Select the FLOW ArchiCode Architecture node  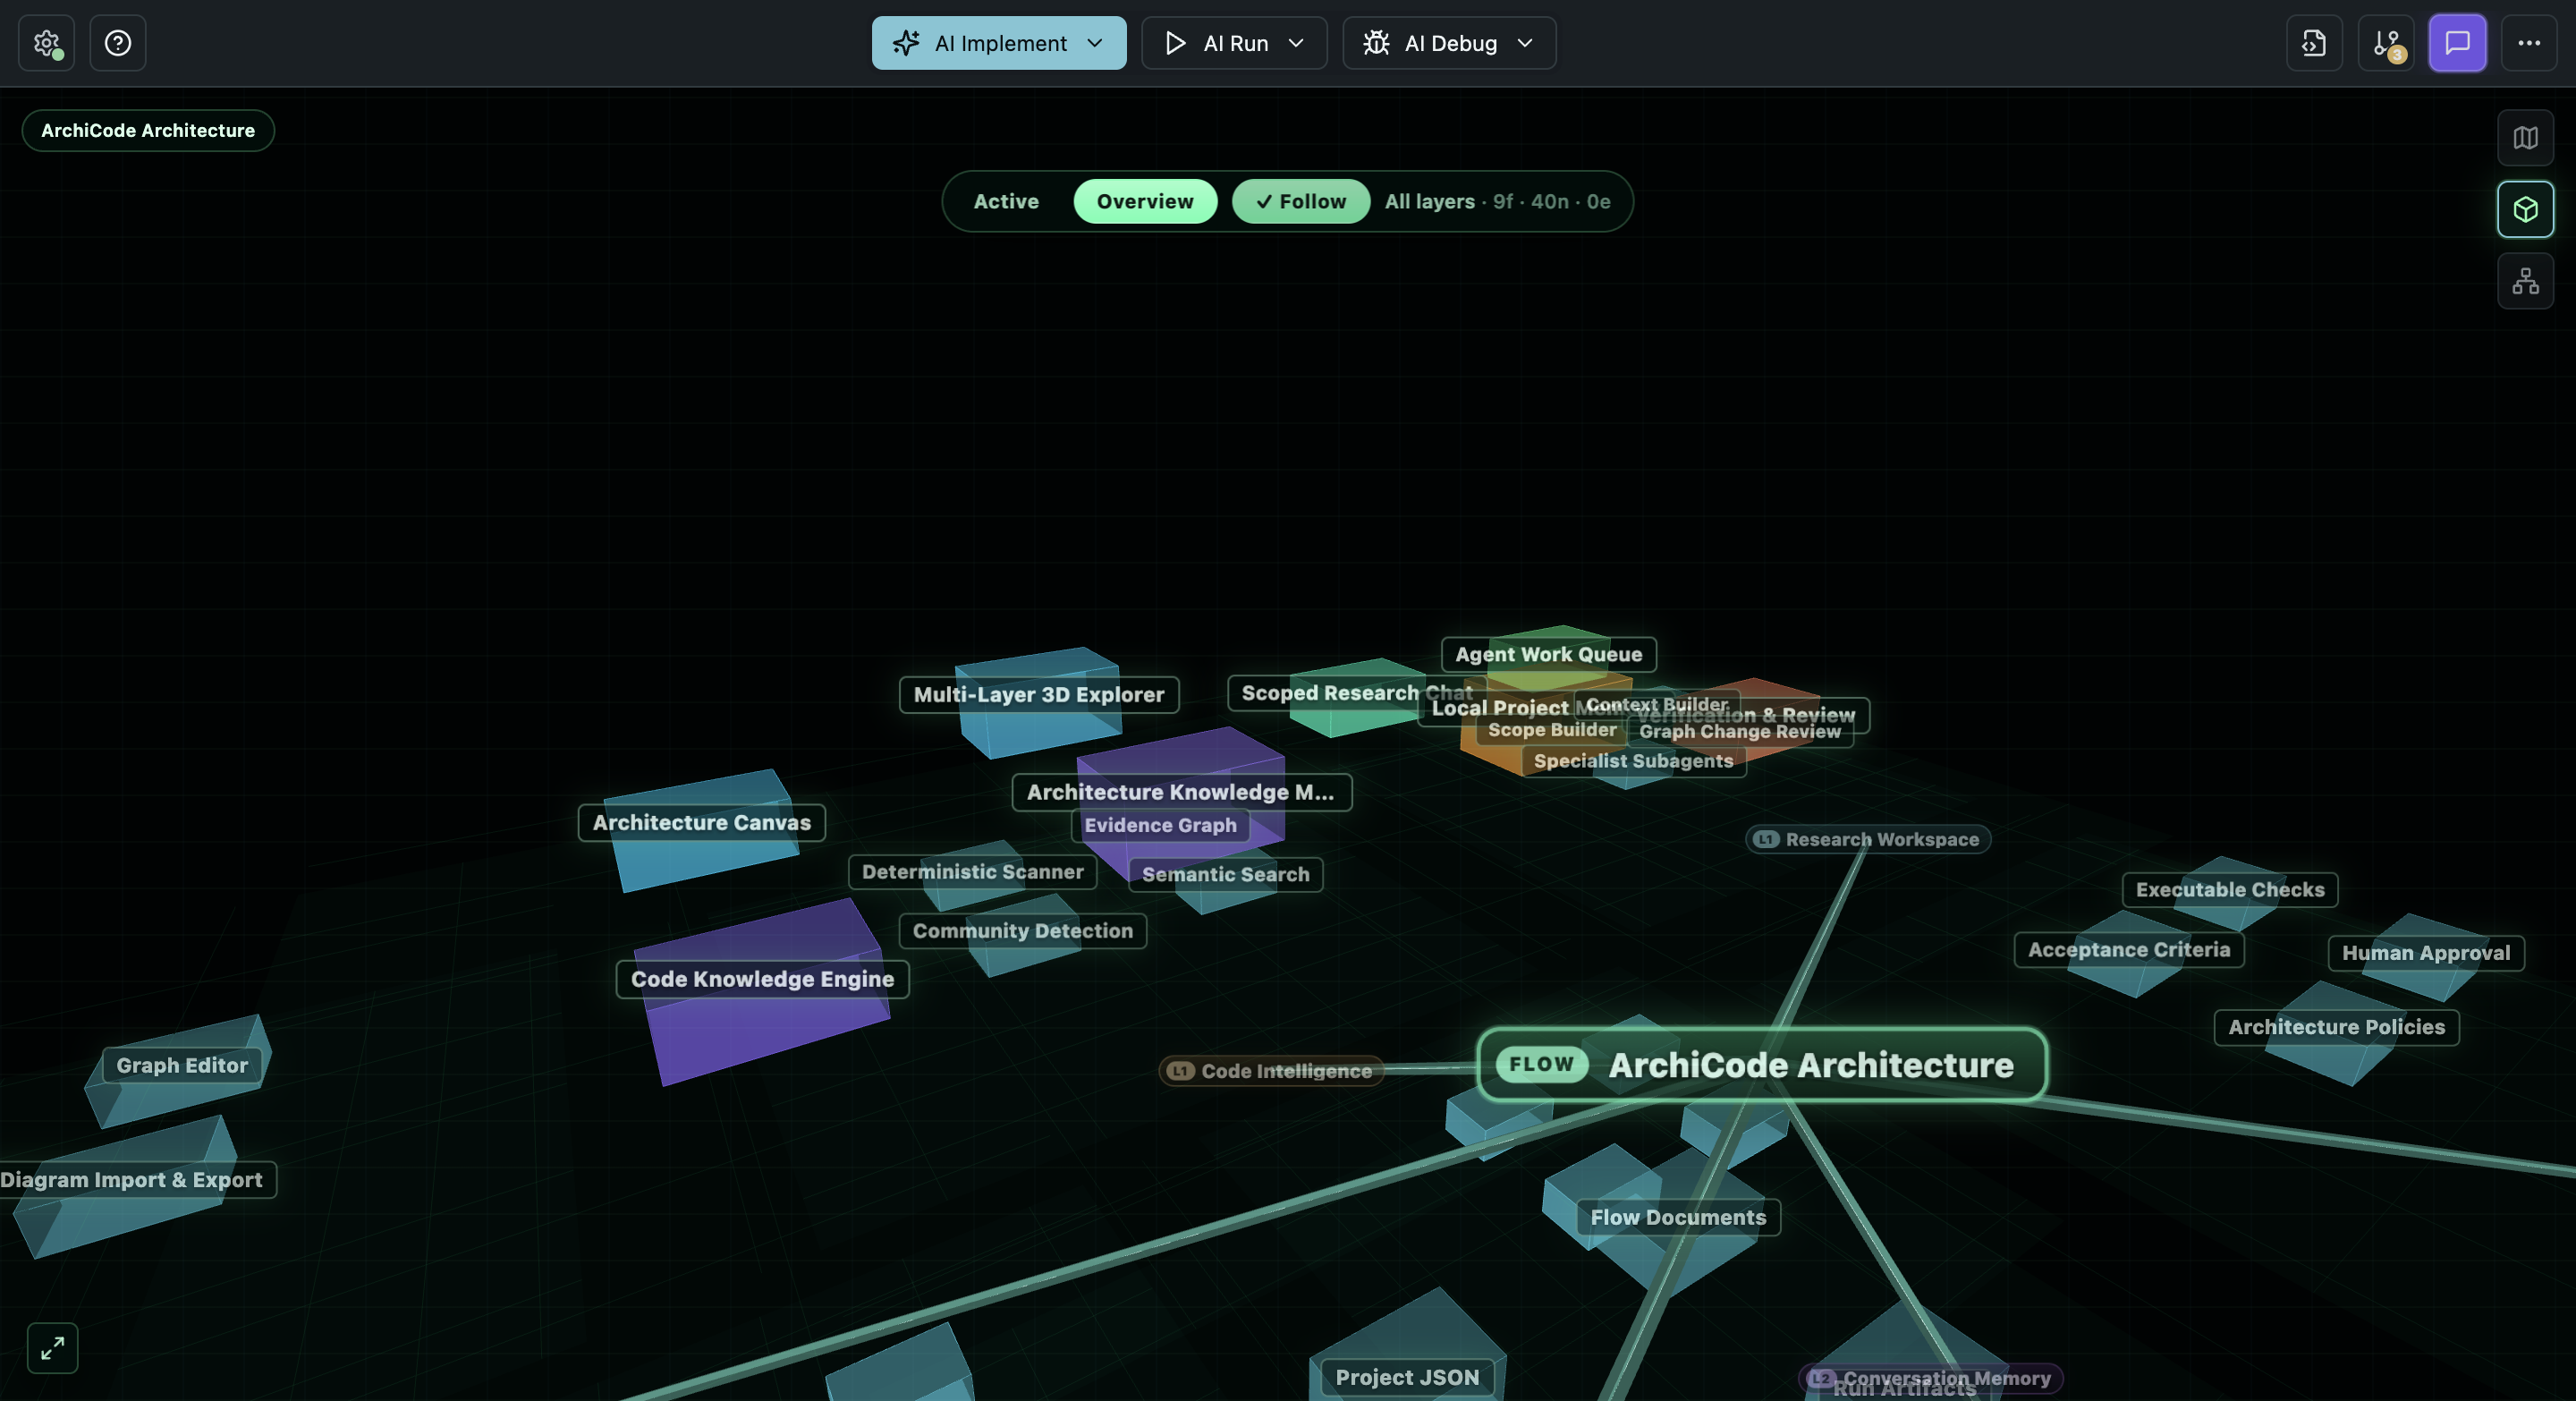click(1762, 1065)
